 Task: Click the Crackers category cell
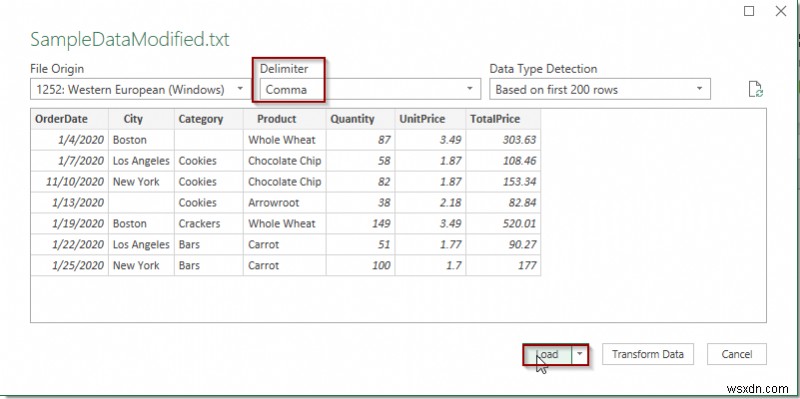(209, 223)
